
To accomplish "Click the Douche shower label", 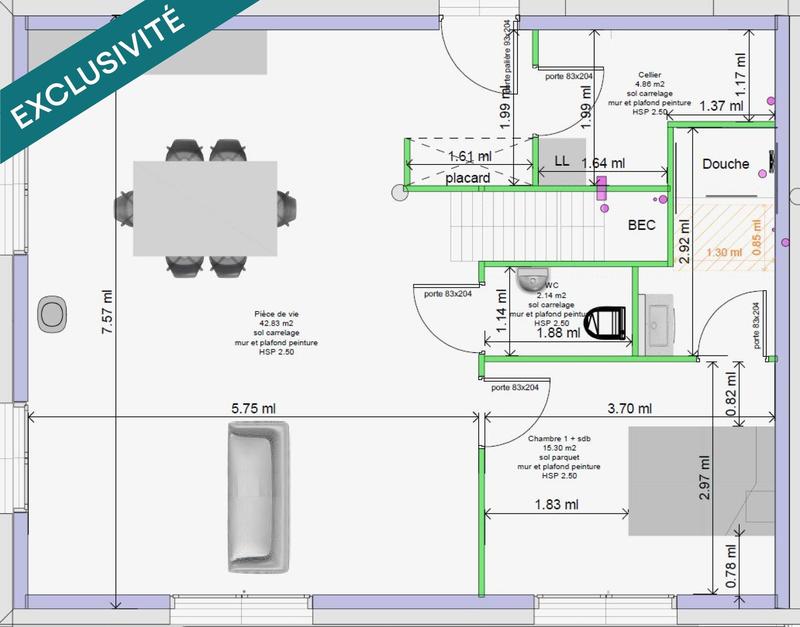I will pyautogui.click(x=725, y=164).
